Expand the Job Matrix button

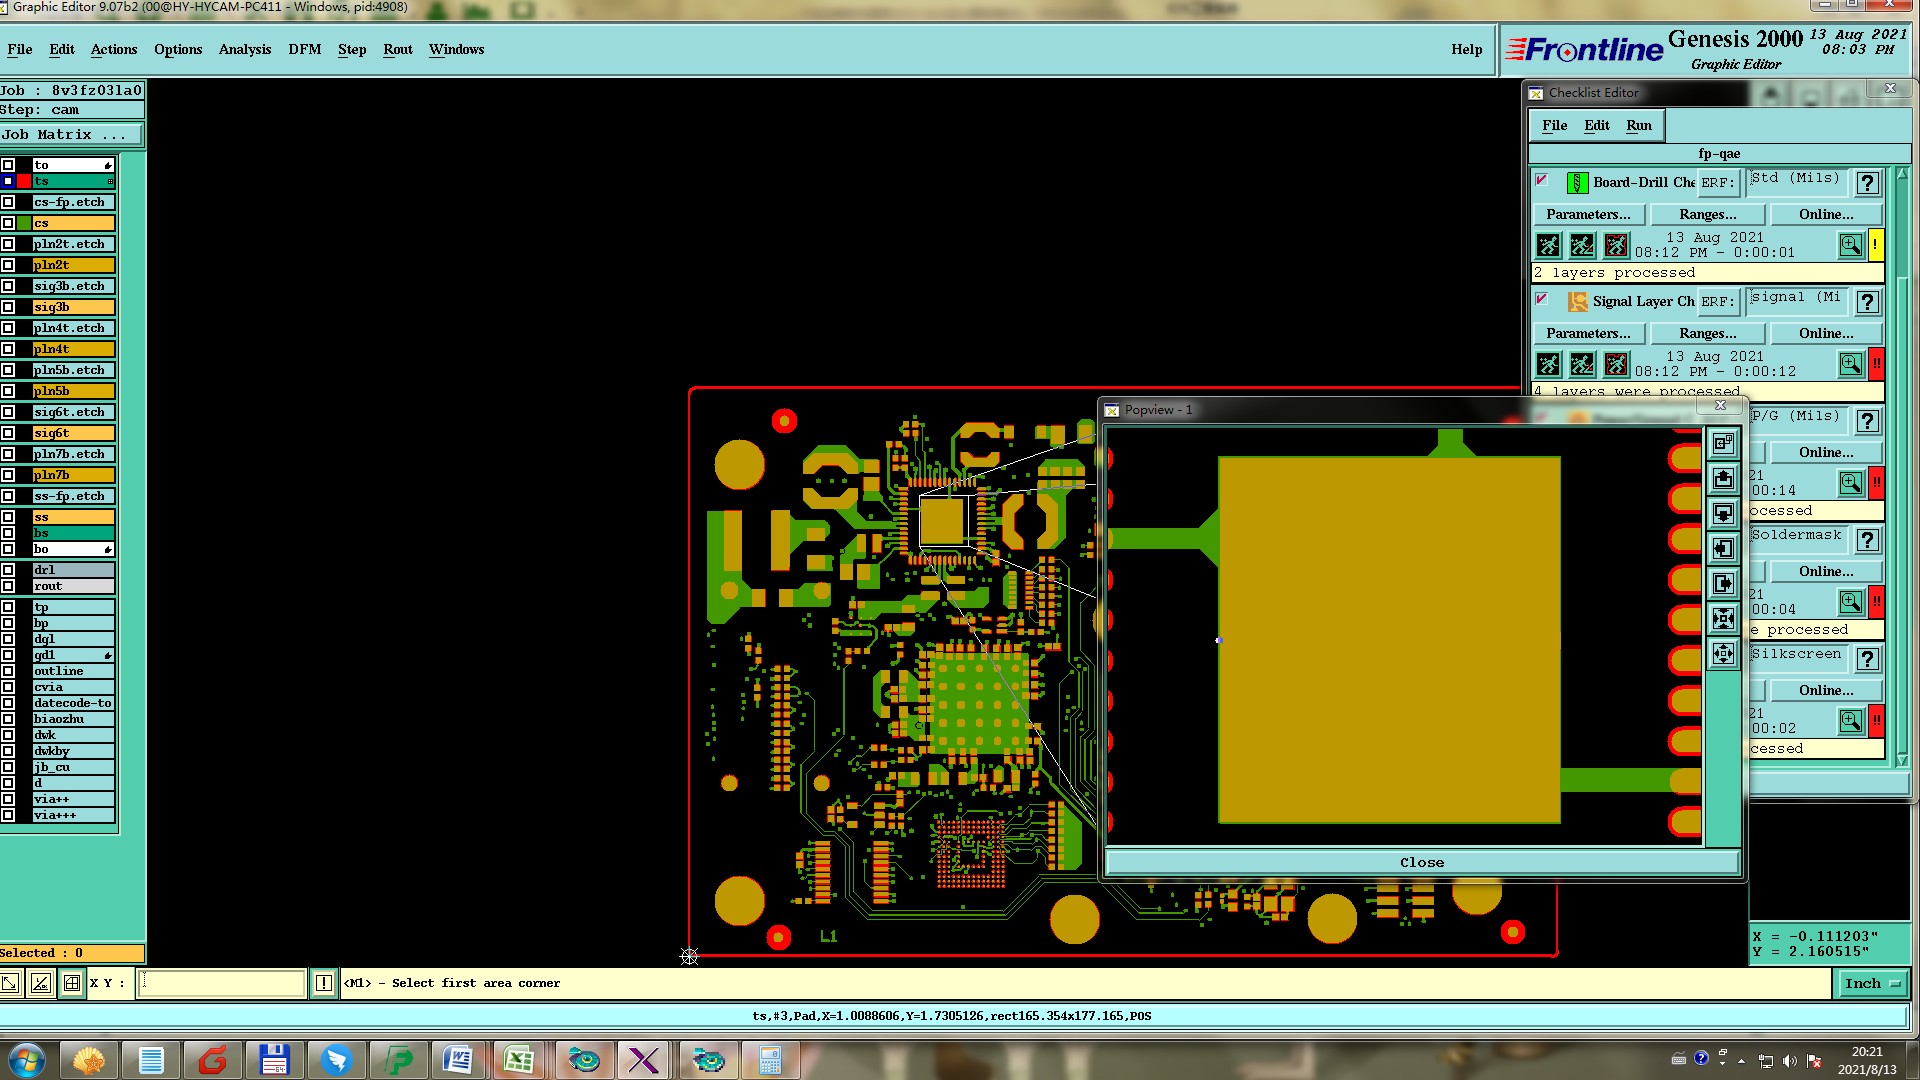[x=70, y=135]
